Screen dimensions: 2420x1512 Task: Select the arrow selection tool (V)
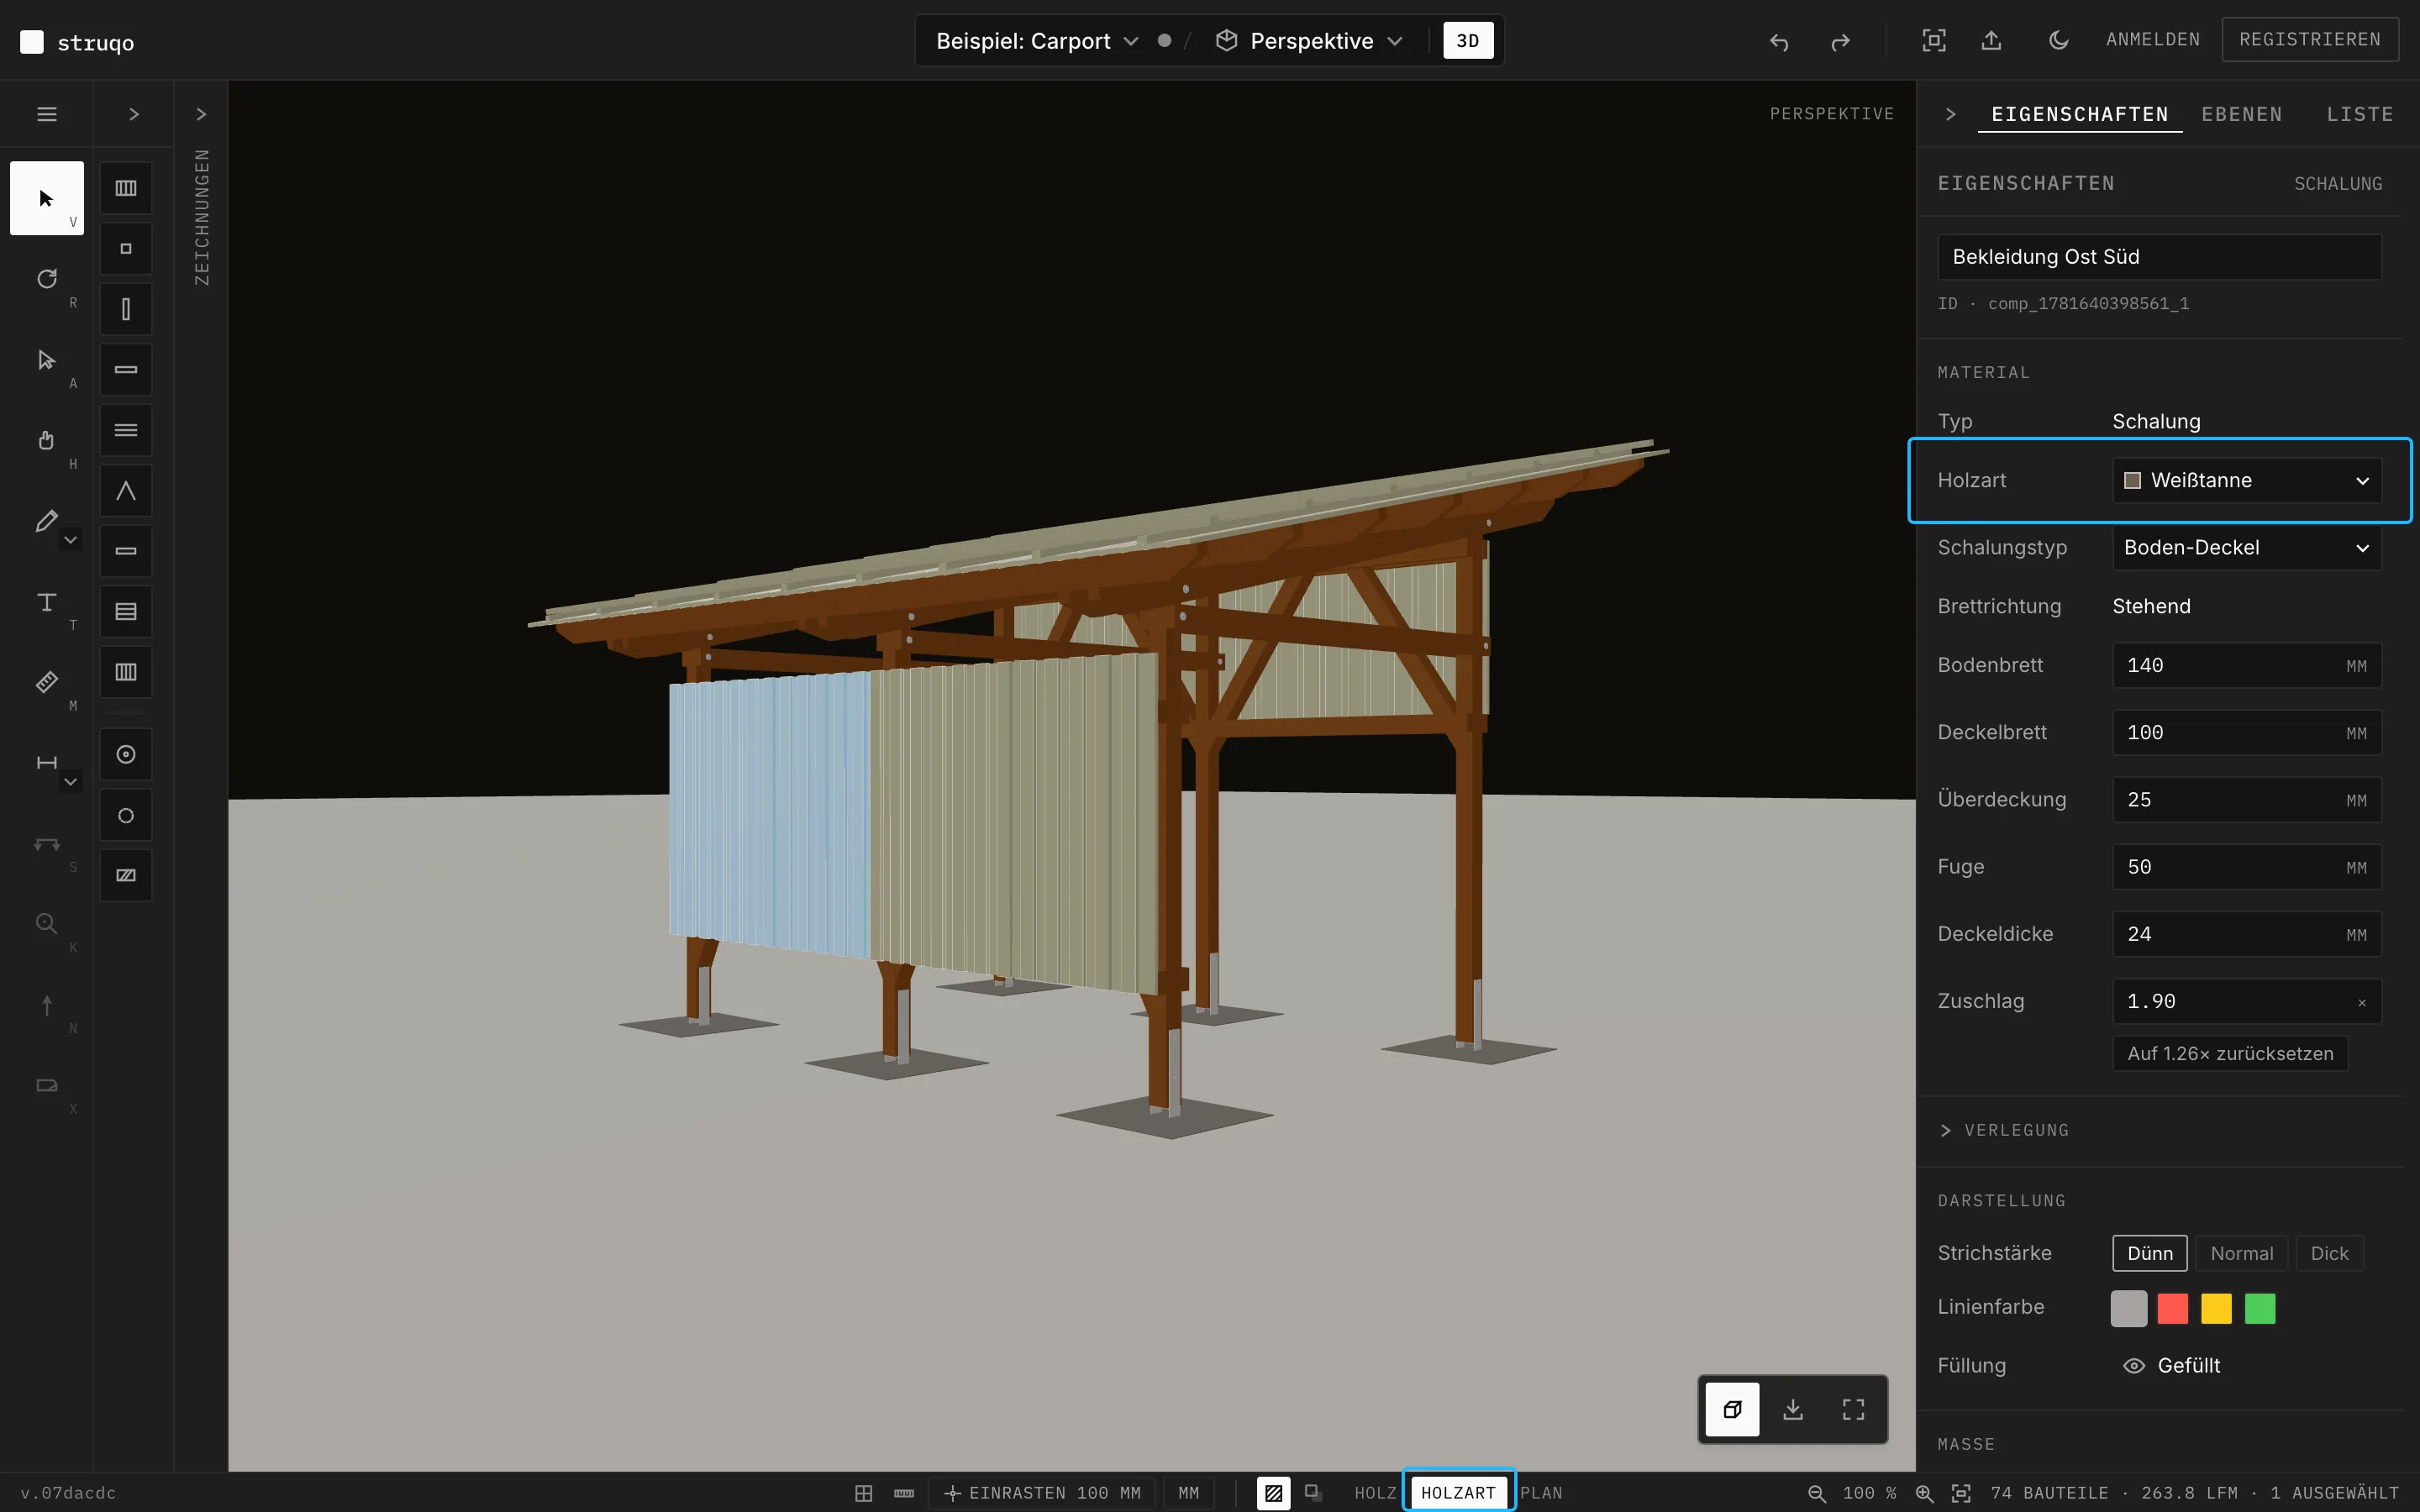pos(47,198)
